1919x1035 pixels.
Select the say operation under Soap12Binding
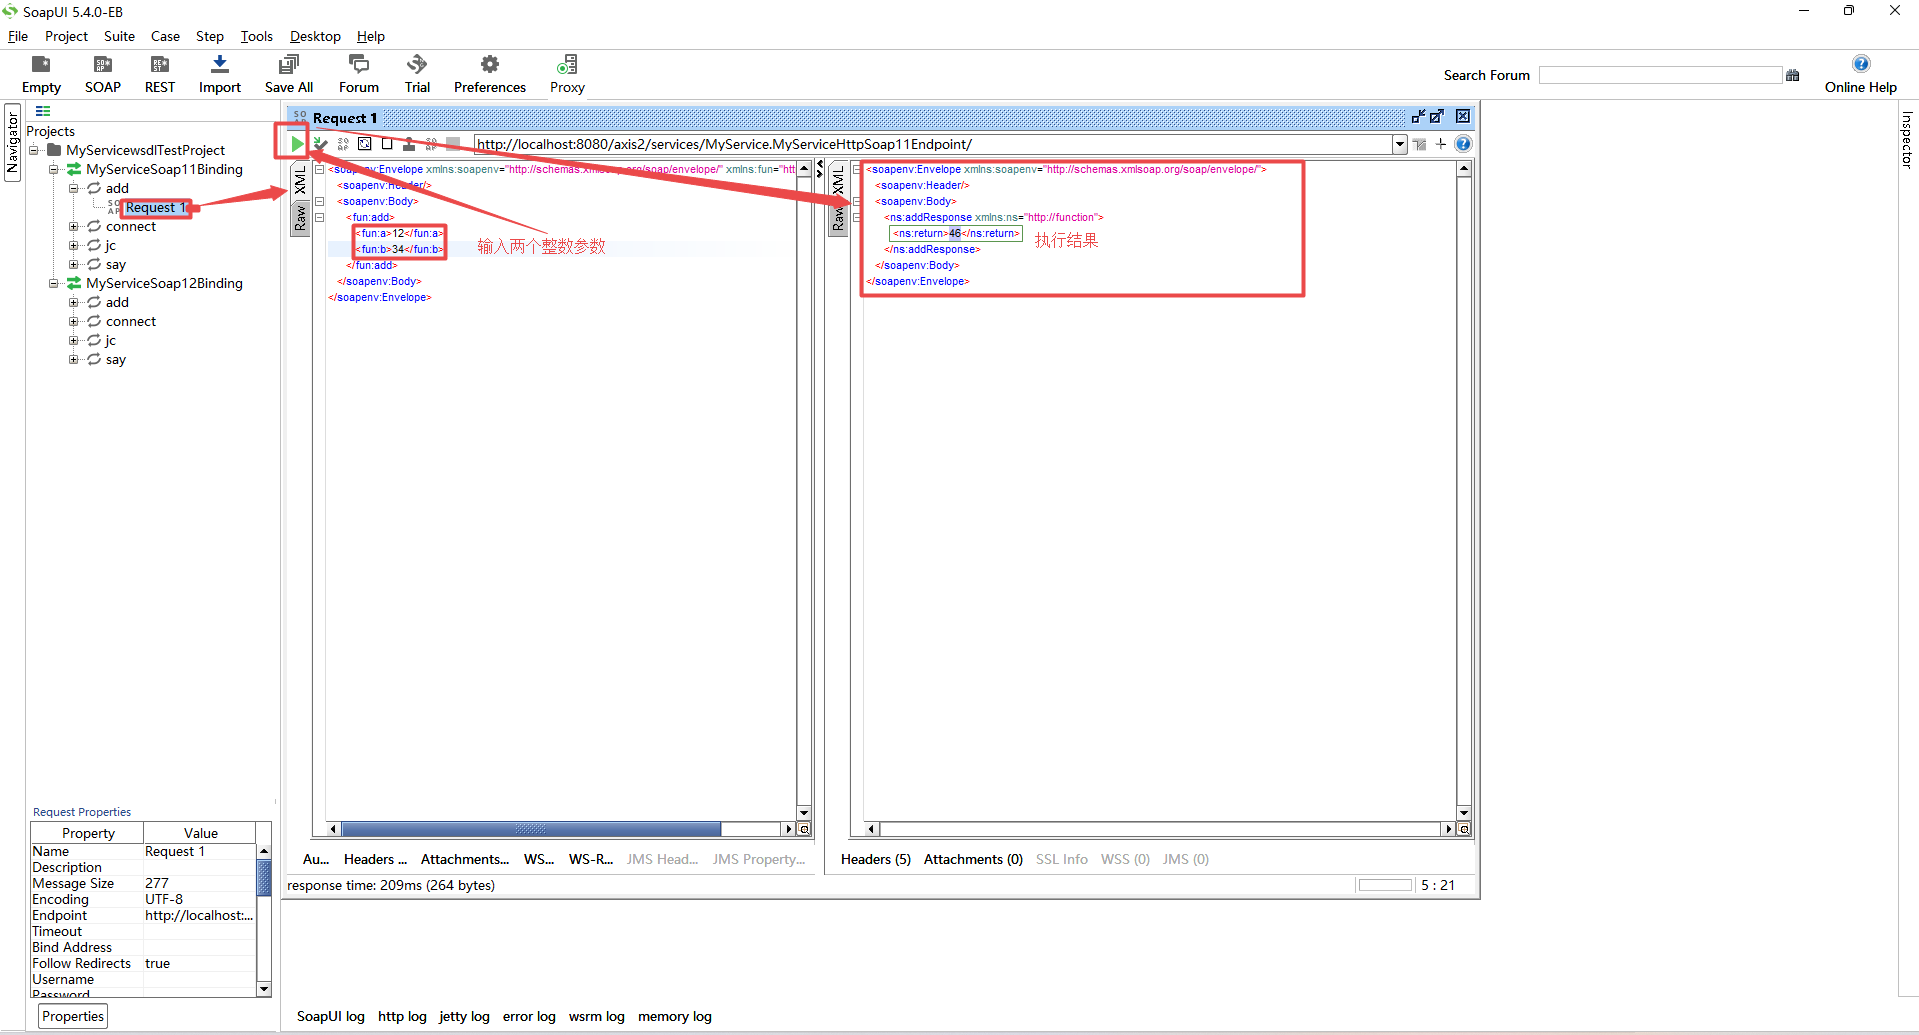(x=115, y=359)
